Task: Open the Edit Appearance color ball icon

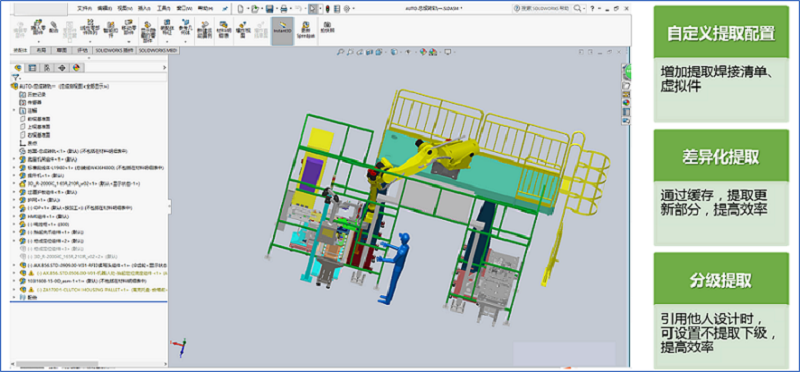Action: [x=423, y=52]
